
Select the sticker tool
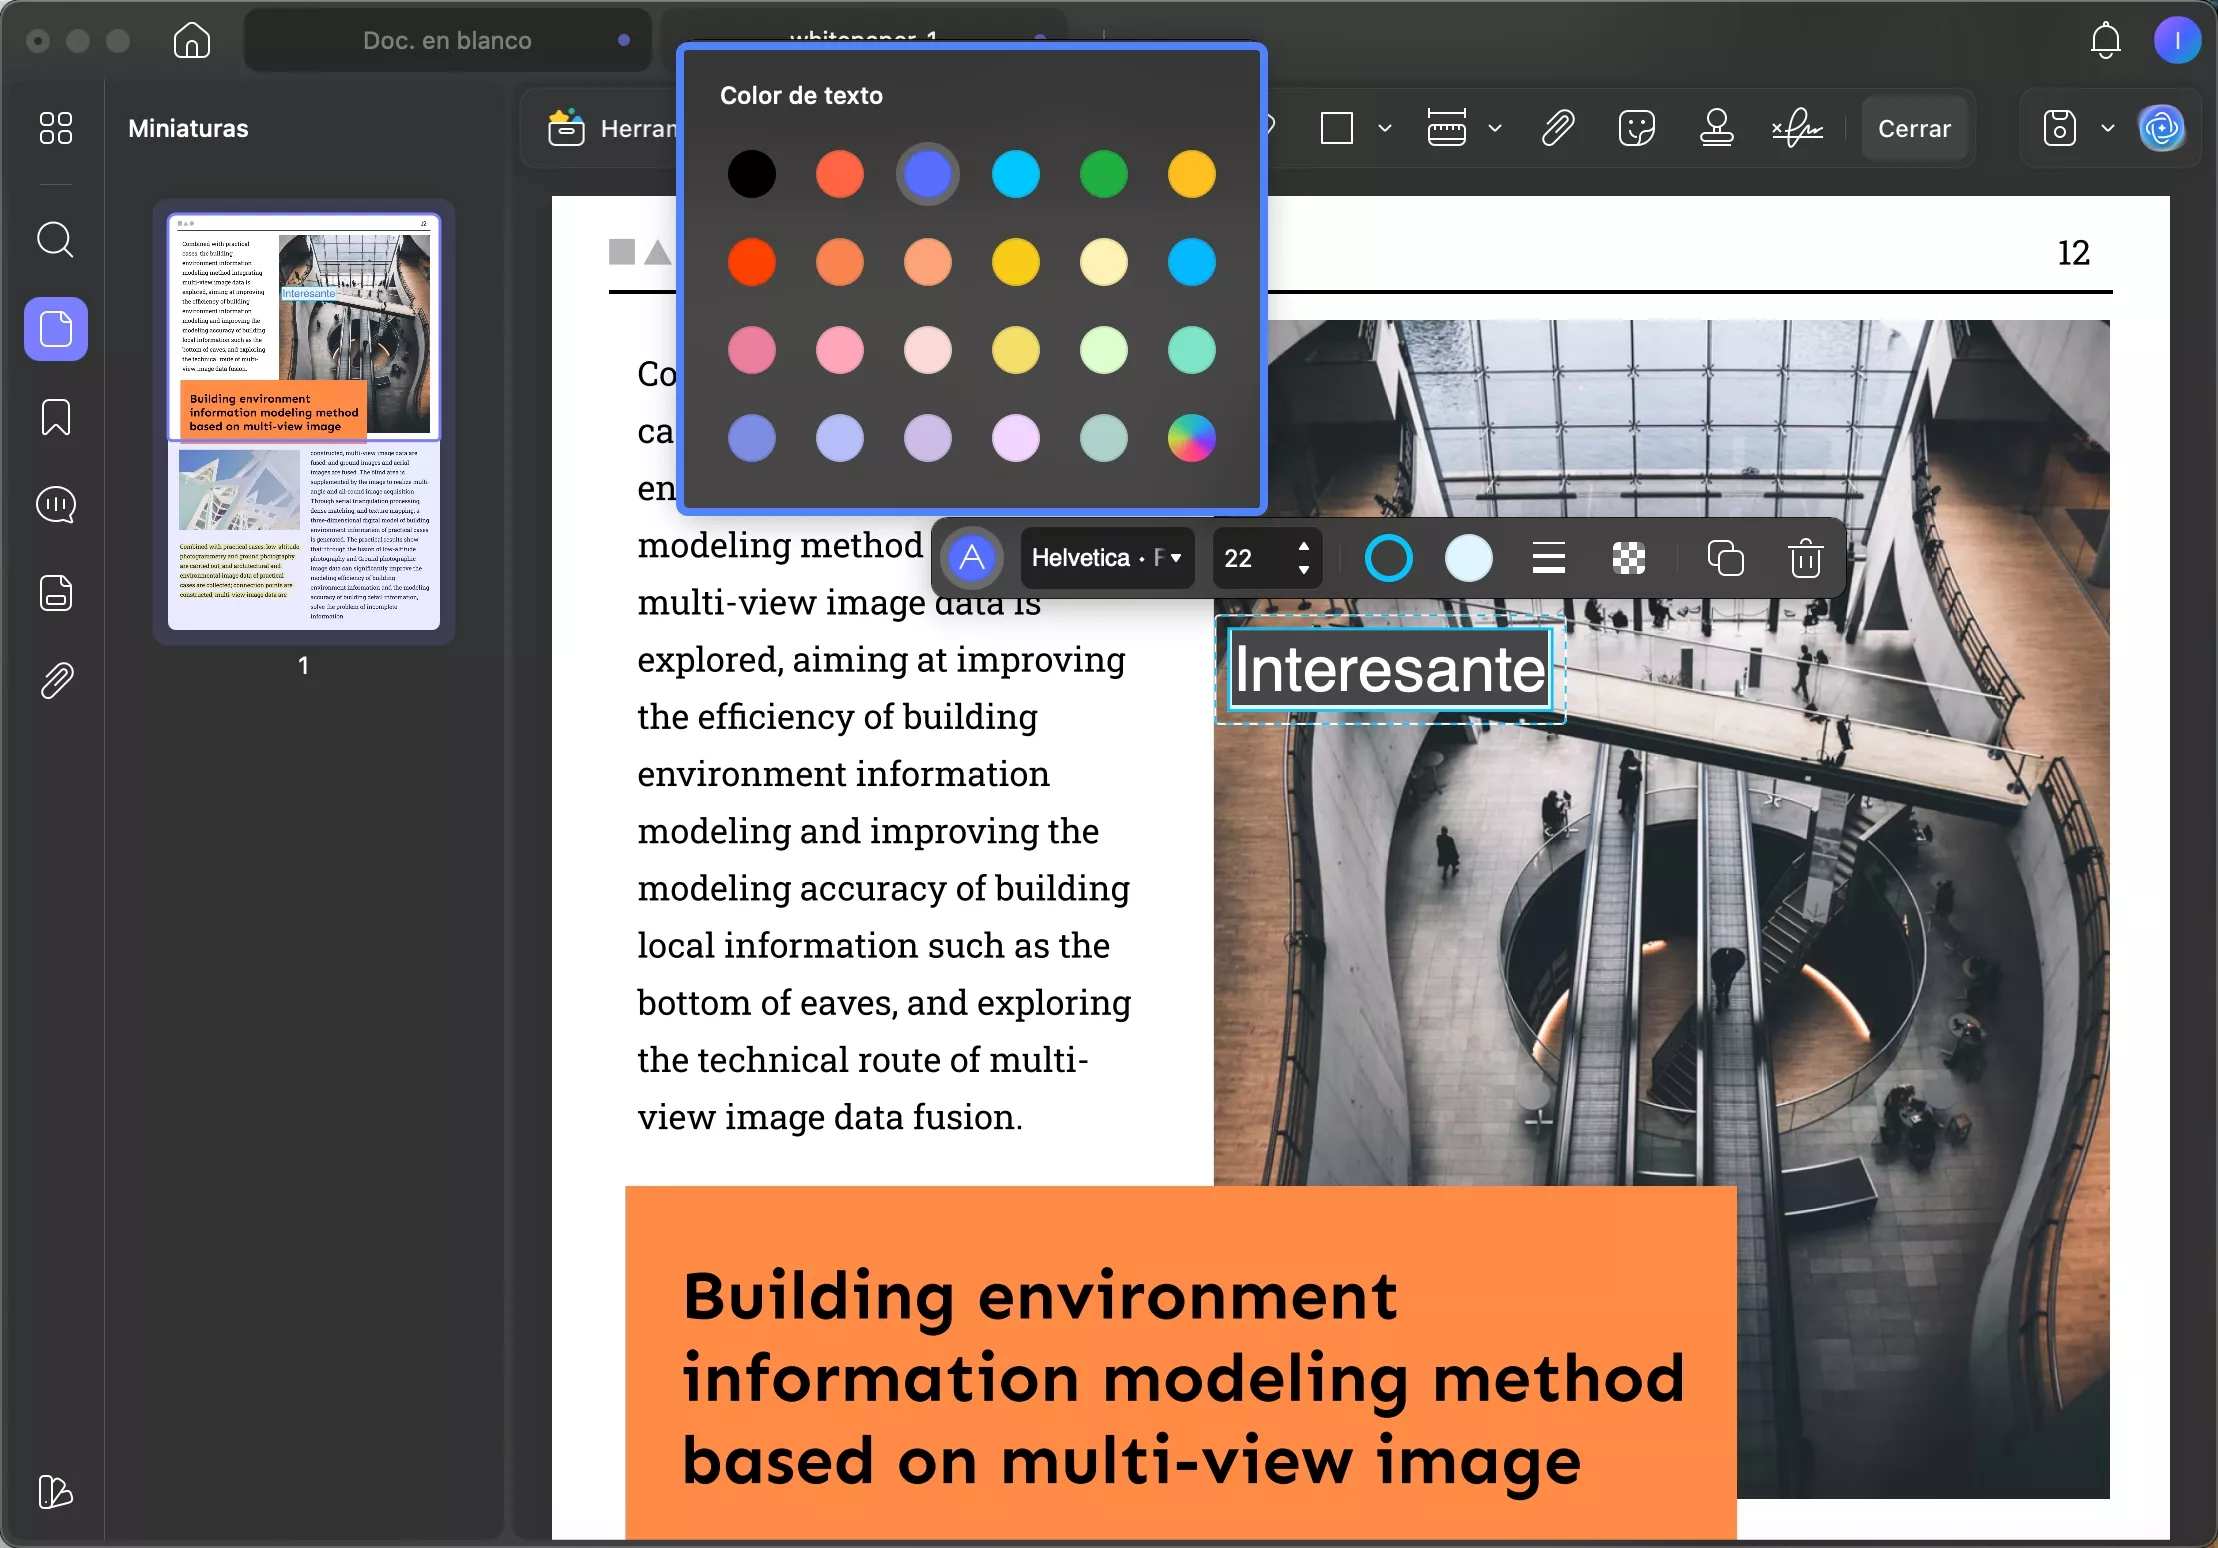1636,128
